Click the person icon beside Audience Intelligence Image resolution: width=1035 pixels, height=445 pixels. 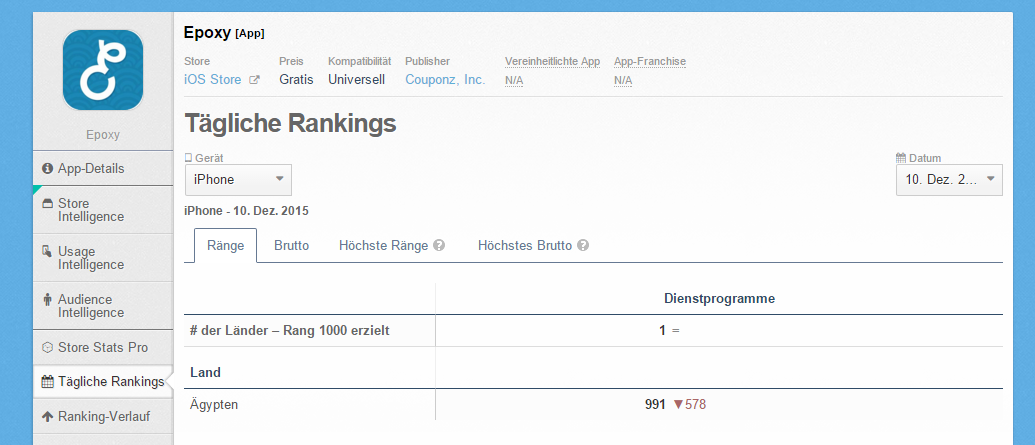(x=48, y=300)
